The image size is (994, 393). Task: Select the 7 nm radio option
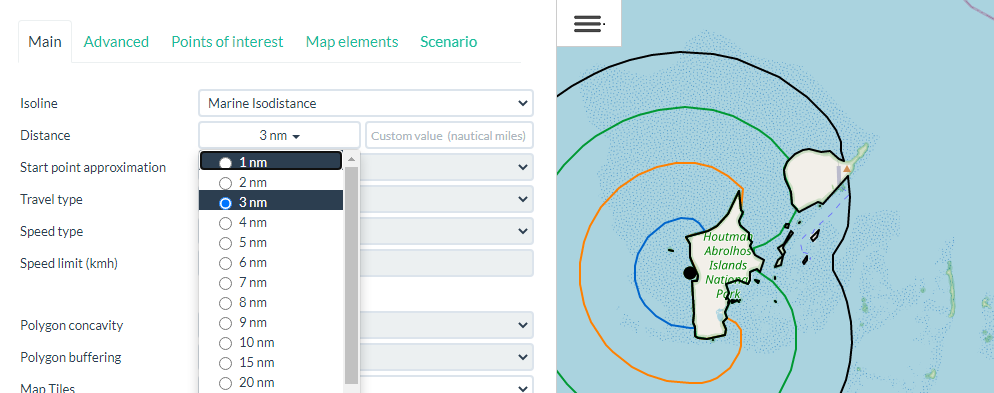225,283
